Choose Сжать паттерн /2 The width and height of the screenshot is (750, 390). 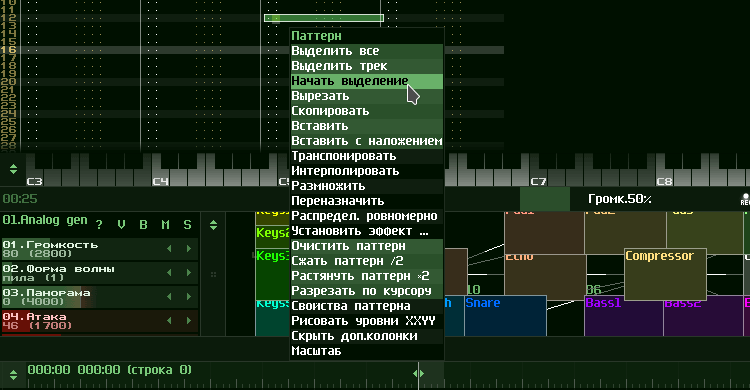[367, 261]
